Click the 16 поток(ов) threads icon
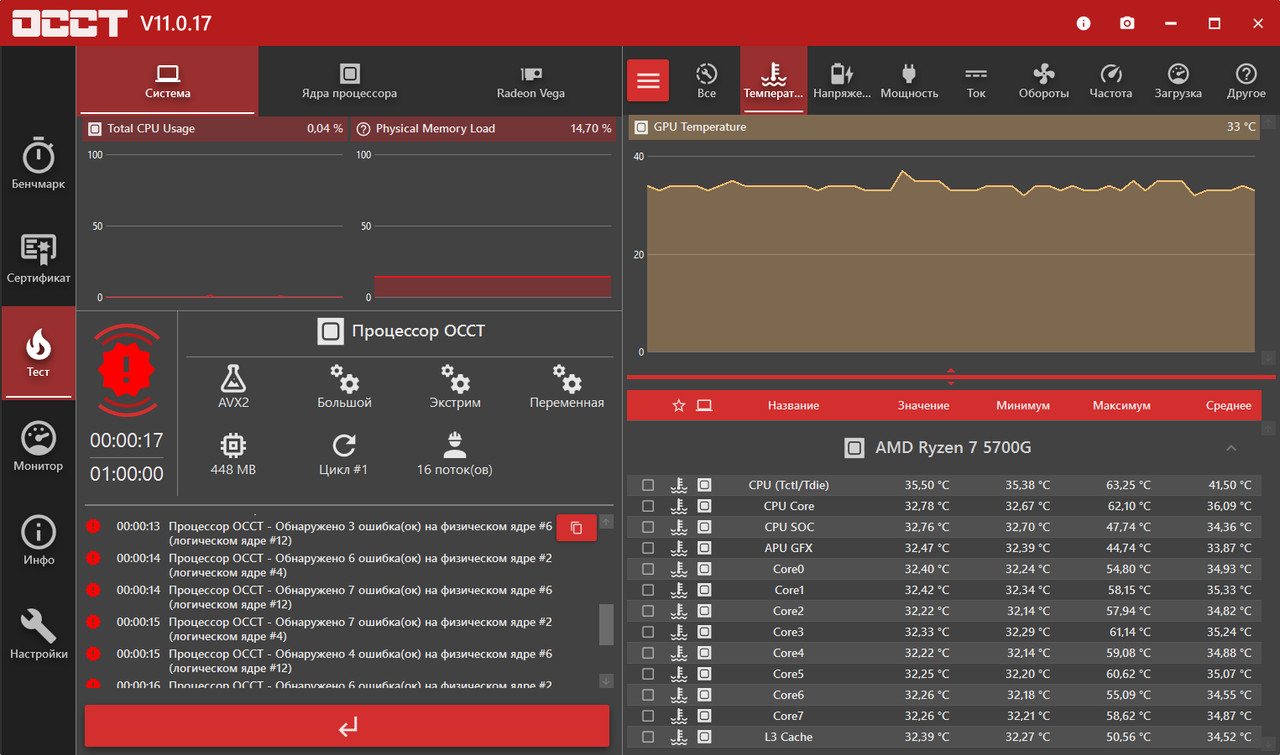This screenshot has width=1280, height=755. coord(455,445)
